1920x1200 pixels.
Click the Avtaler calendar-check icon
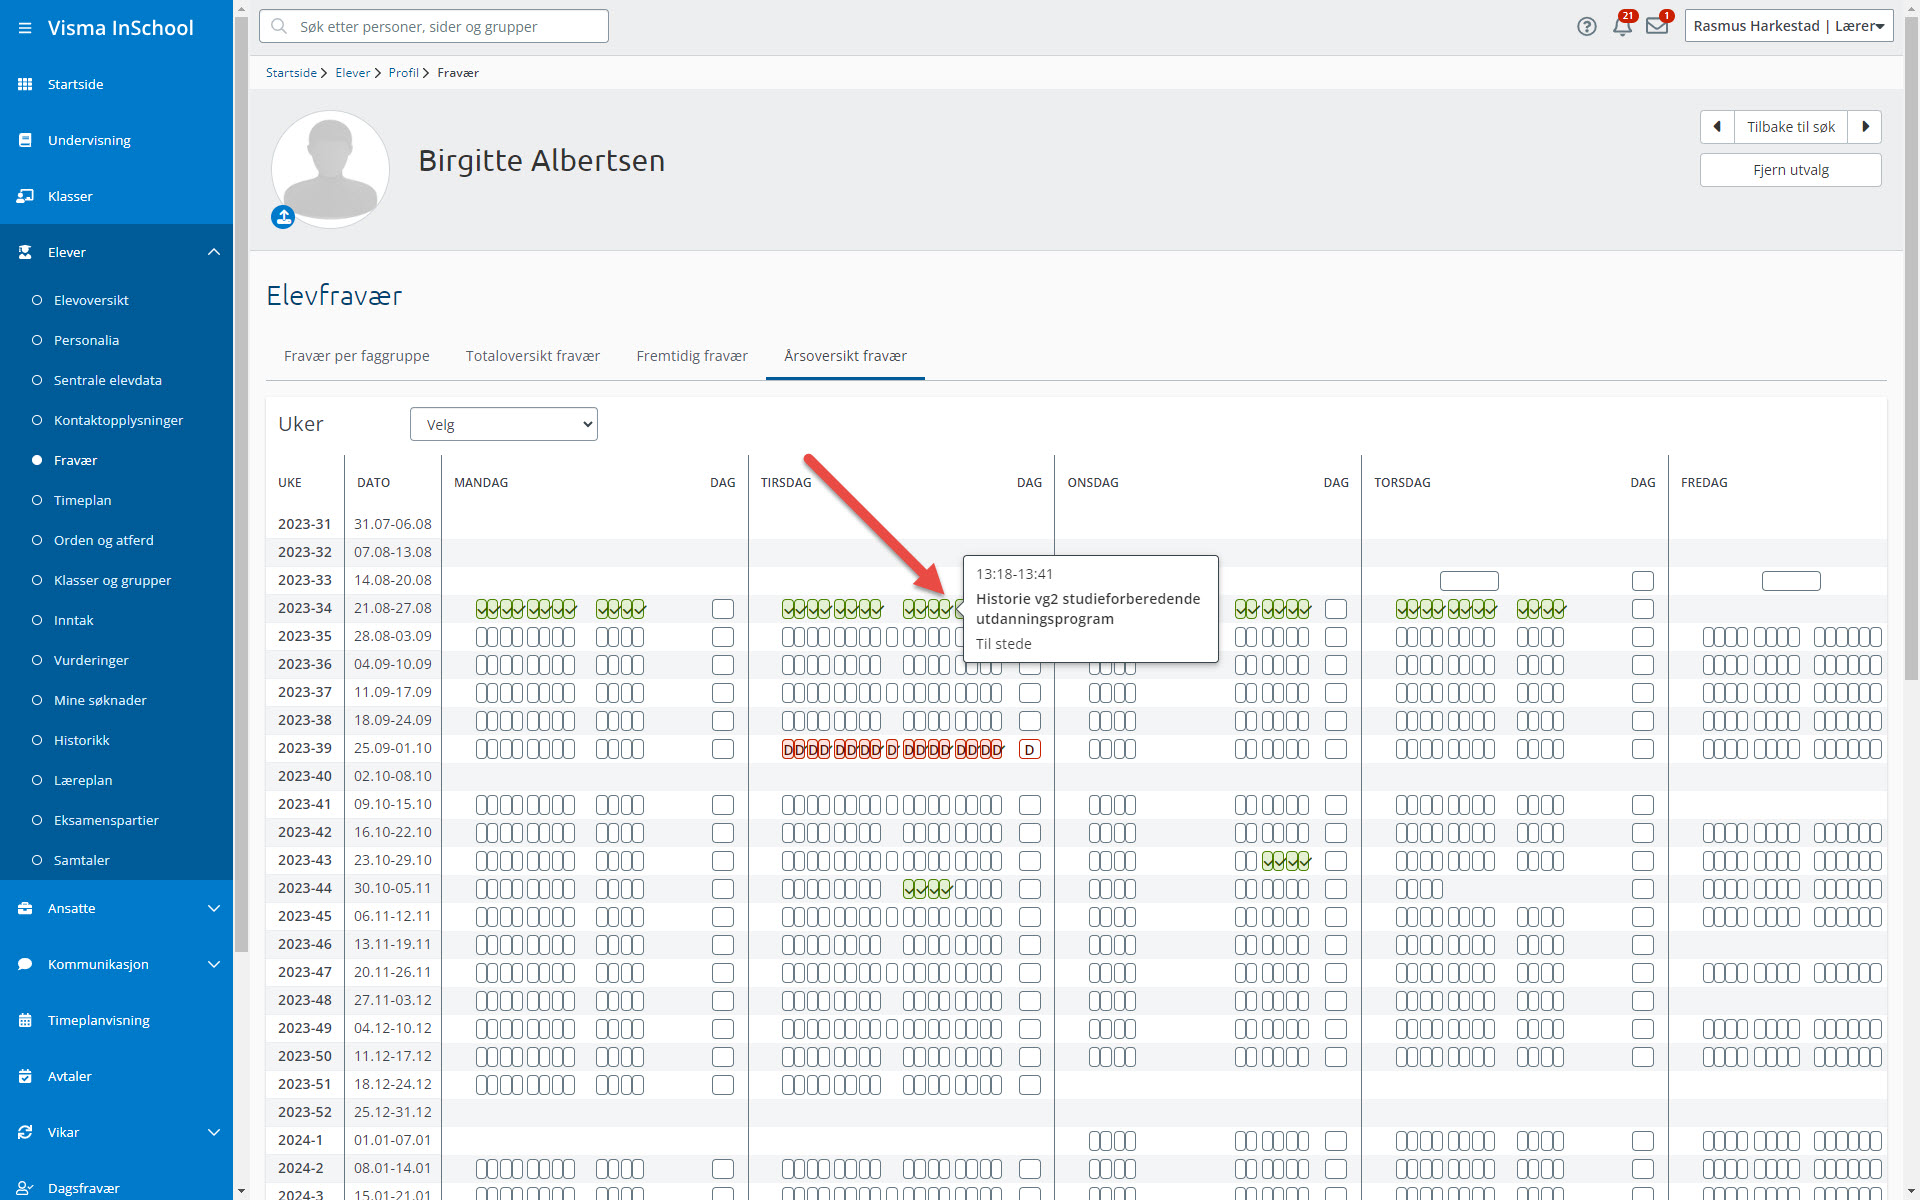click(x=25, y=1076)
